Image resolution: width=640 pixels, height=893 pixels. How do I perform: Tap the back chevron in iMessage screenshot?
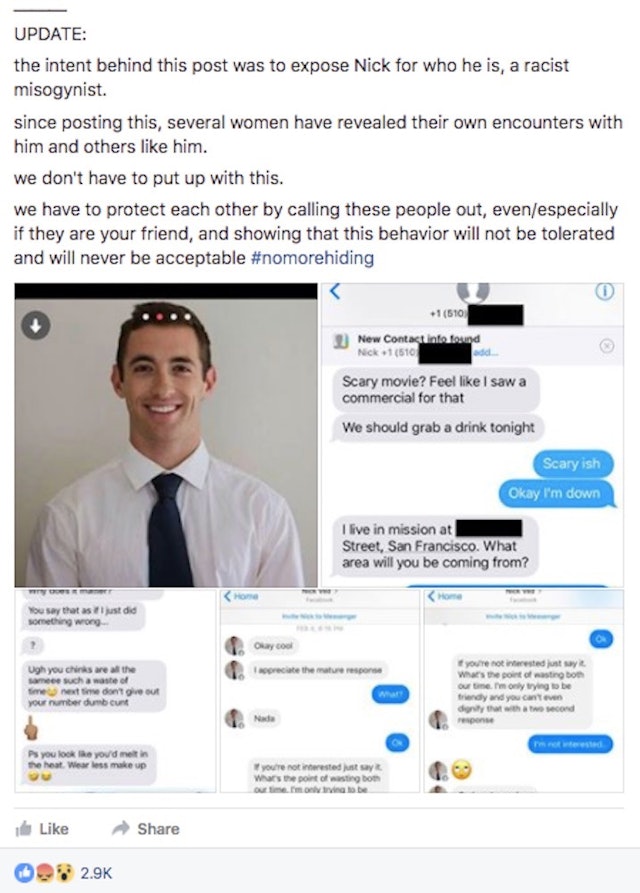point(335,291)
